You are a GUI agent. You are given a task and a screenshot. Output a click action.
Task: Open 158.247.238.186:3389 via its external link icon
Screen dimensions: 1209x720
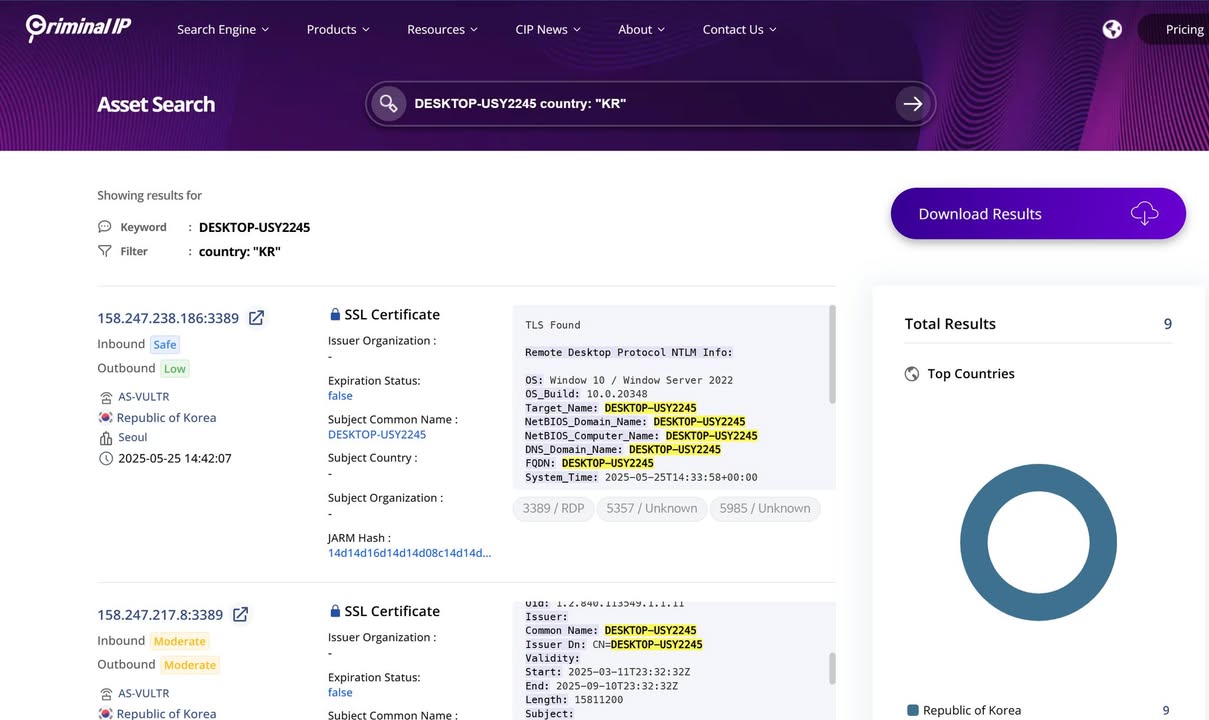(x=256, y=317)
